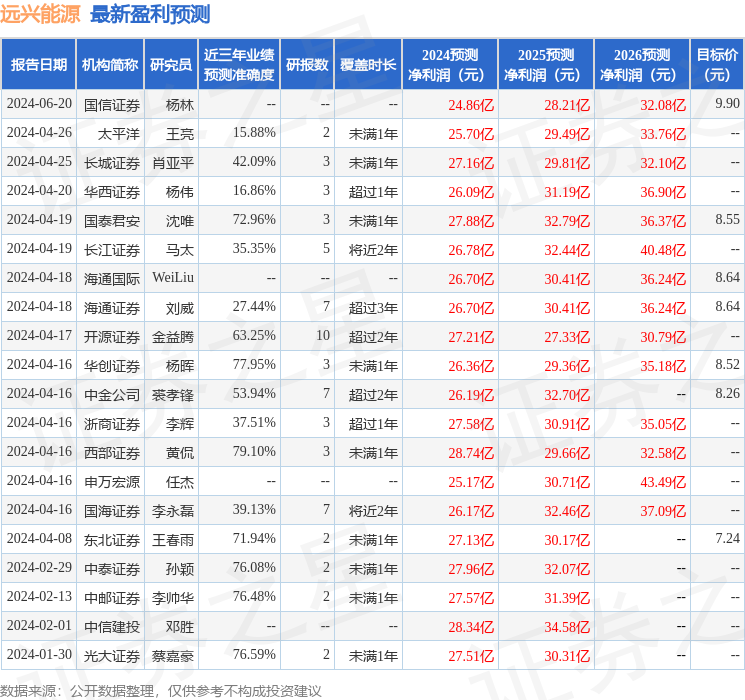
Task: Select the 光大证券 cell
Action: point(112,656)
